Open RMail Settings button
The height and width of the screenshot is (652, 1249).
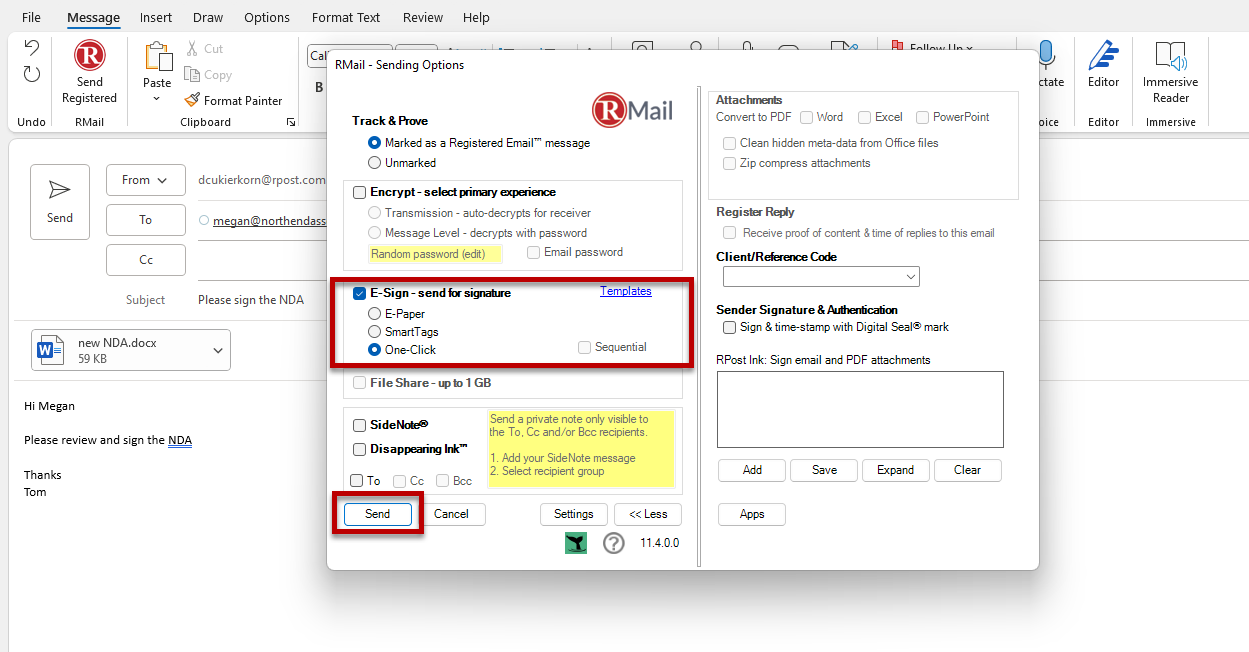tap(574, 514)
